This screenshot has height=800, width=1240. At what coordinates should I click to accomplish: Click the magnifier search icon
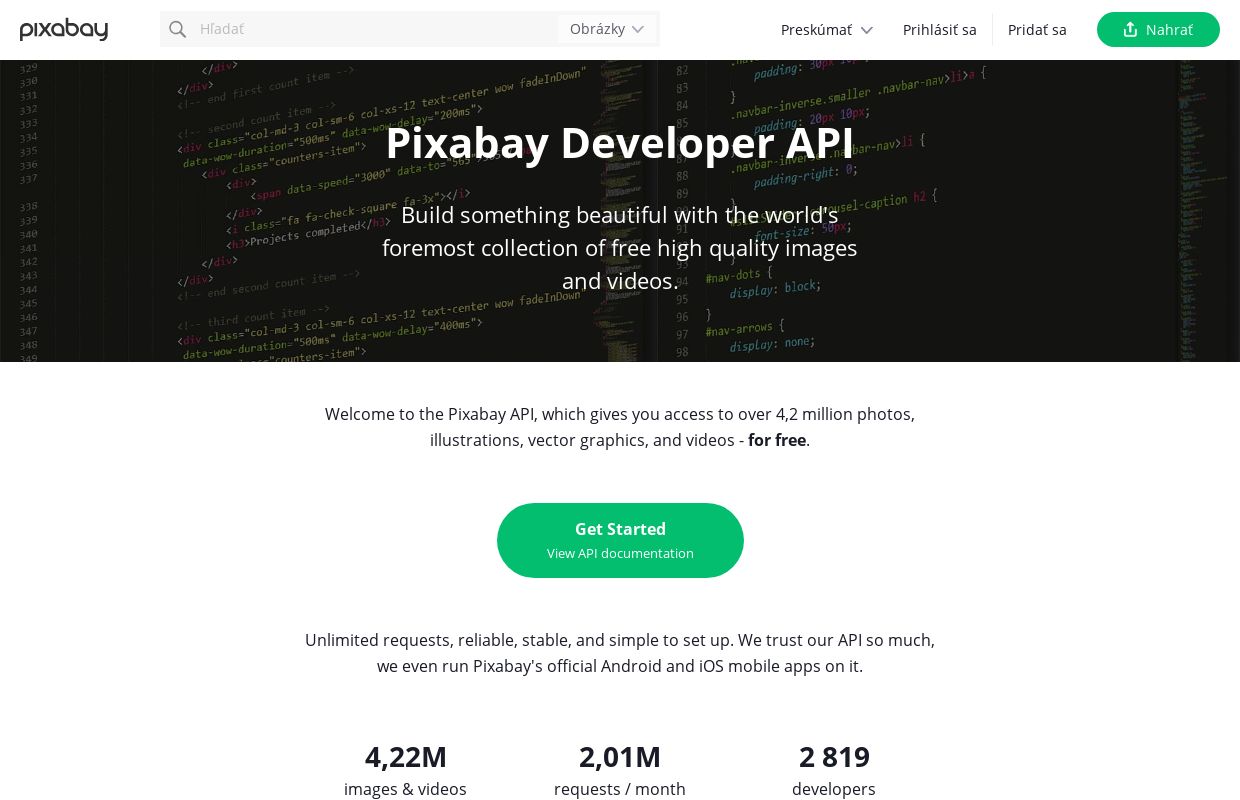178,29
